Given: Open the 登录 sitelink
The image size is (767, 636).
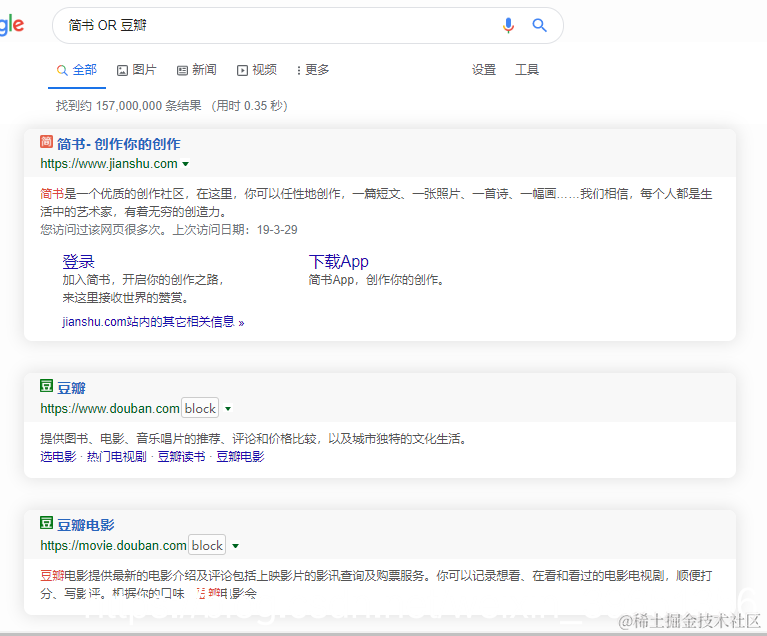Looking at the screenshot, I should [78, 262].
